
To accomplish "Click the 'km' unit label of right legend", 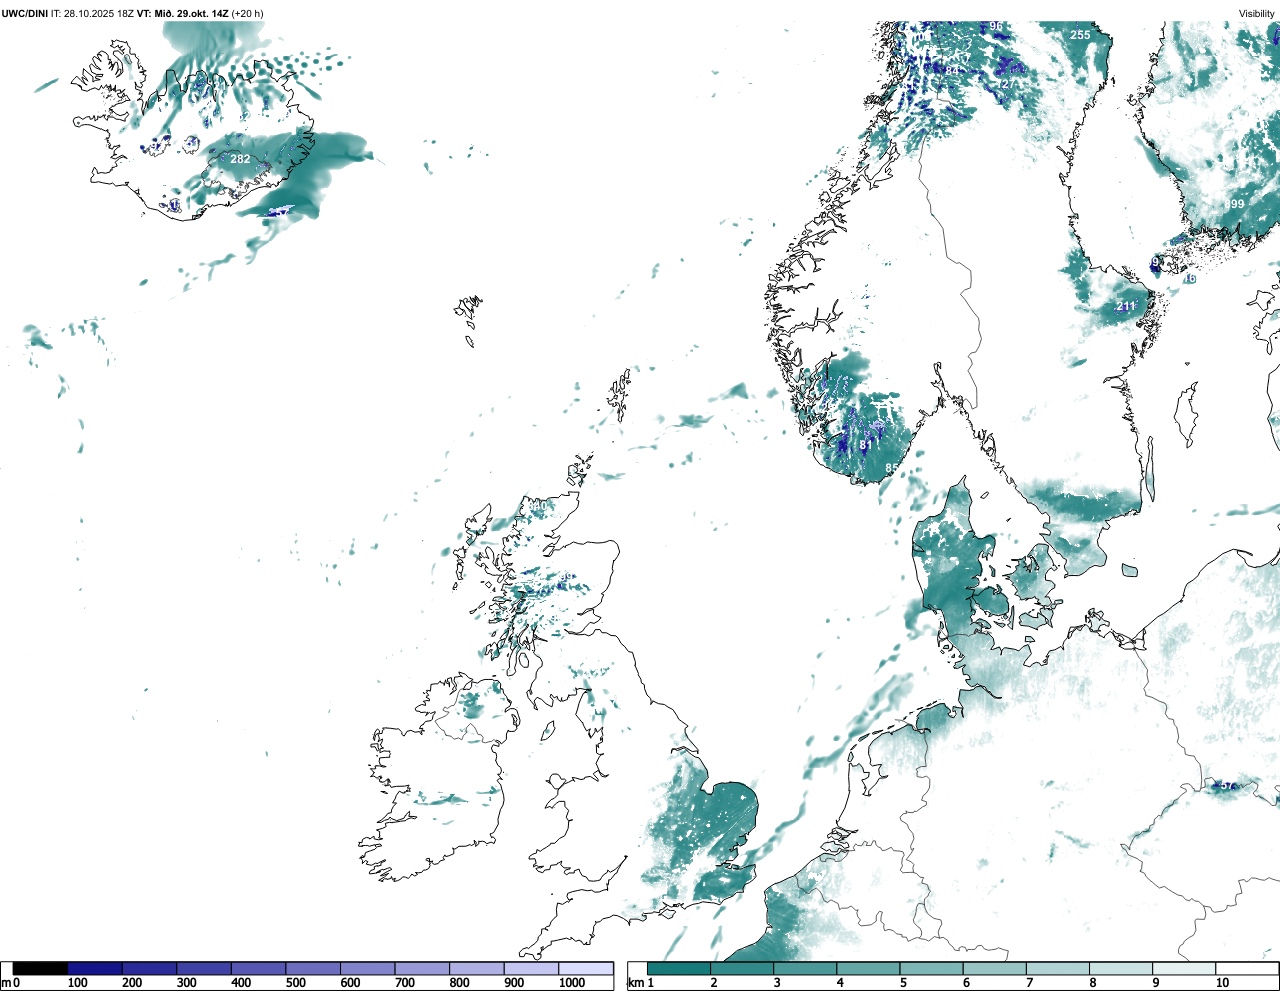I will [635, 983].
